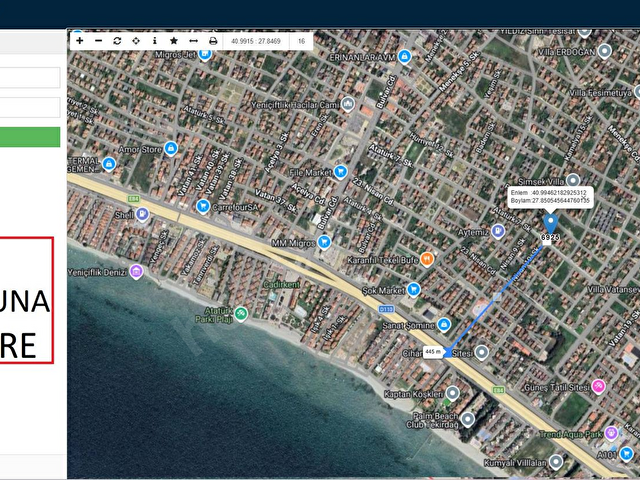Select the Atatürk Parkı Plajı green marker
640x480 pixels.
pyautogui.click(x=241, y=314)
